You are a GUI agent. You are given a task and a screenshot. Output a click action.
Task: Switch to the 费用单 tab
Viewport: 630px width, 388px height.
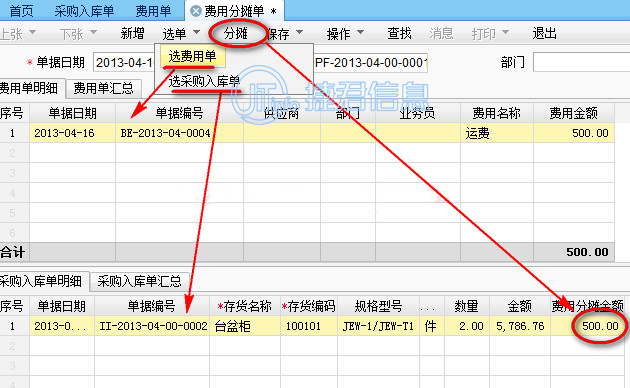pyautogui.click(x=153, y=11)
